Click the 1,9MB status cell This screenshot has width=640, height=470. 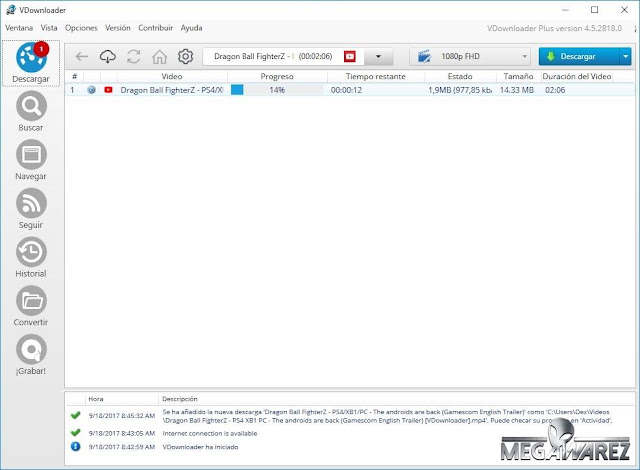(x=460, y=90)
